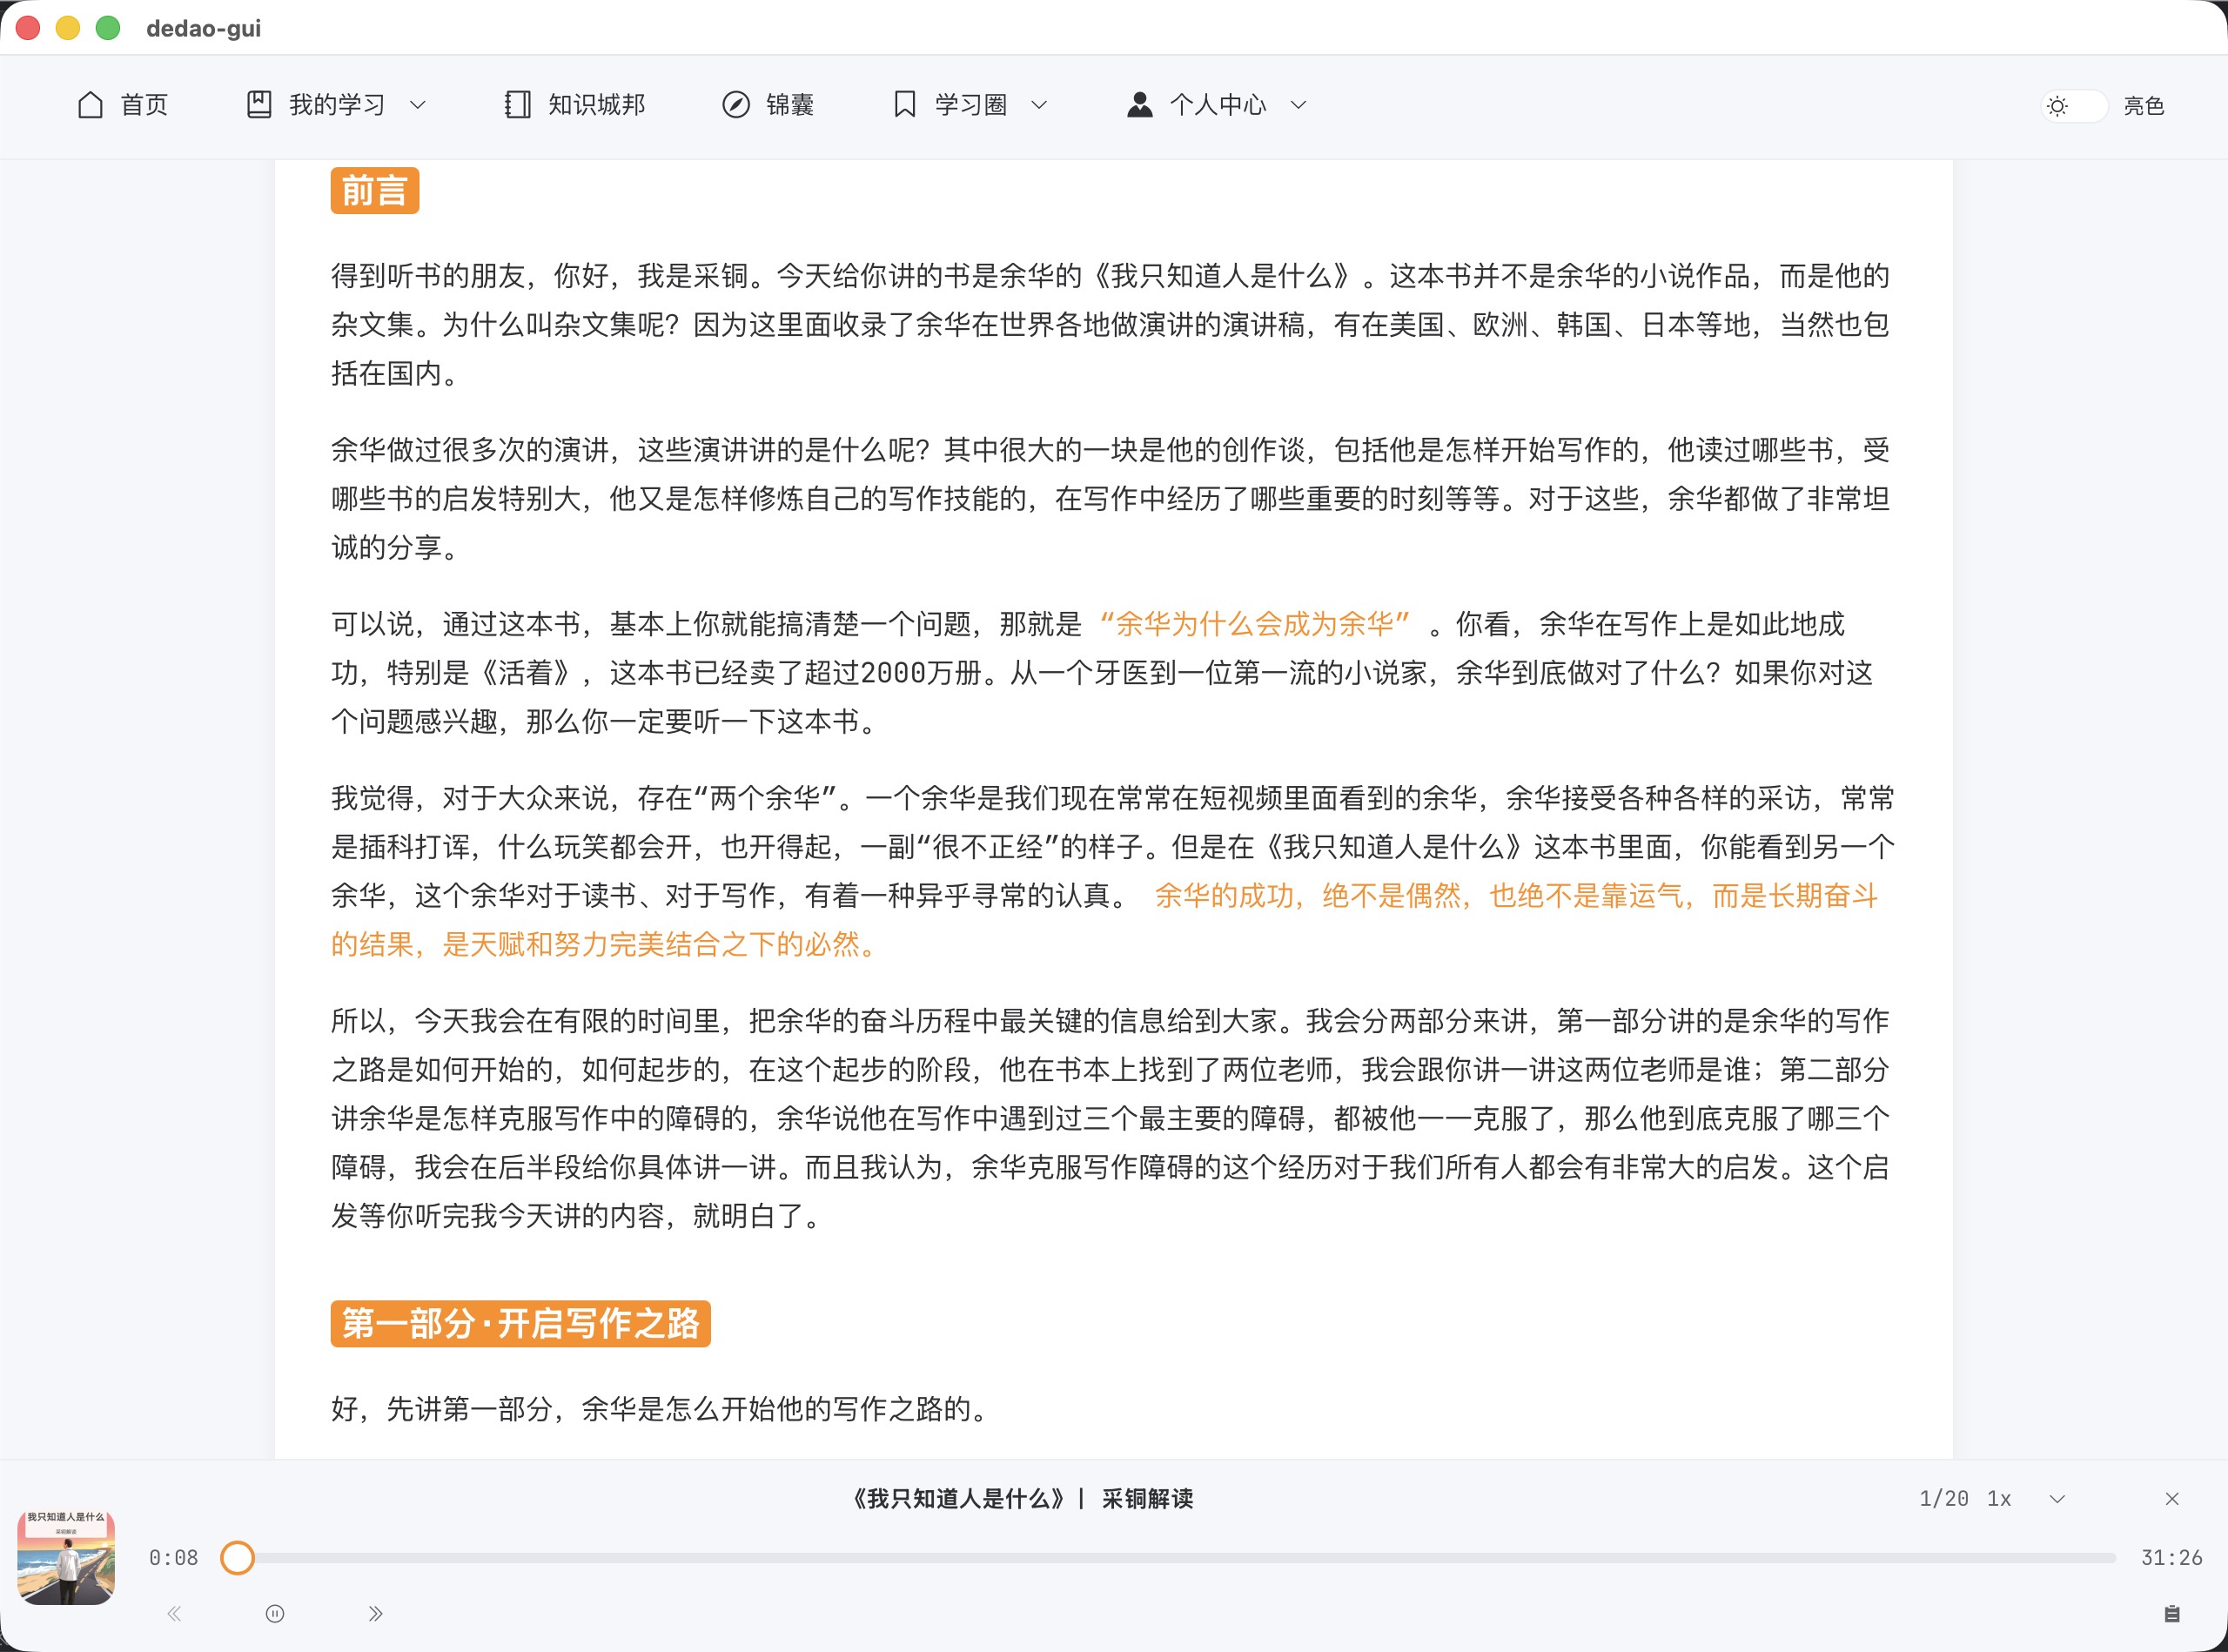2228x1652 pixels.
Task: Open the playback speed dropdown chevron
Action: (2057, 1499)
